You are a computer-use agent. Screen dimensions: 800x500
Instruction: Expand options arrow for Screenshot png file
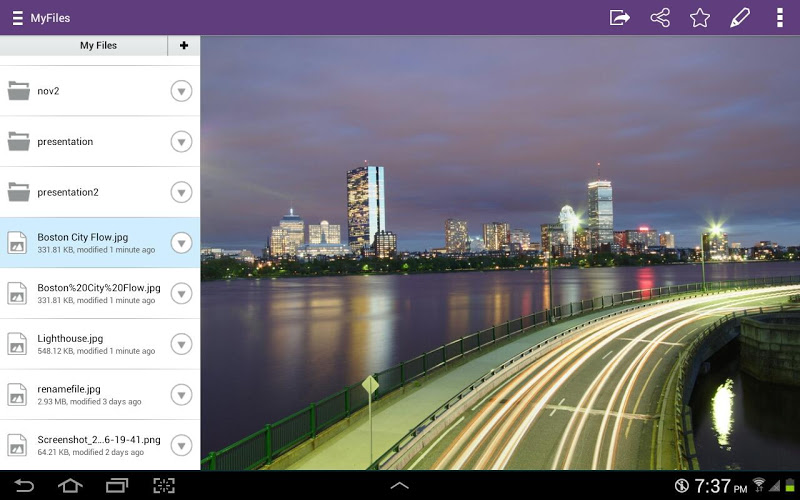[x=181, y=445]
